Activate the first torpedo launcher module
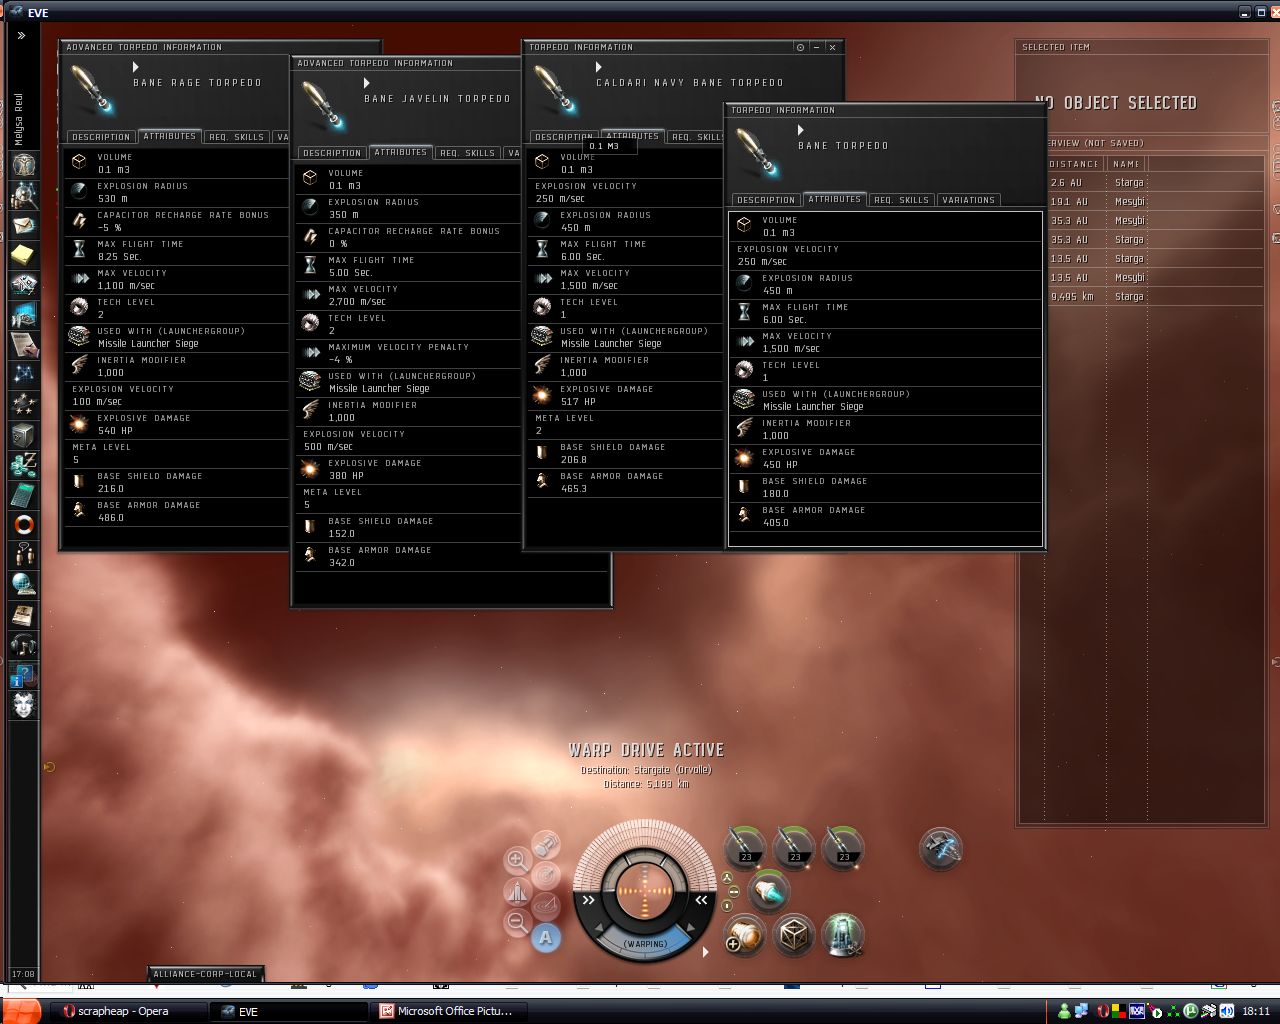This screenshot has width=1280, height=1024. click(745, 847)
